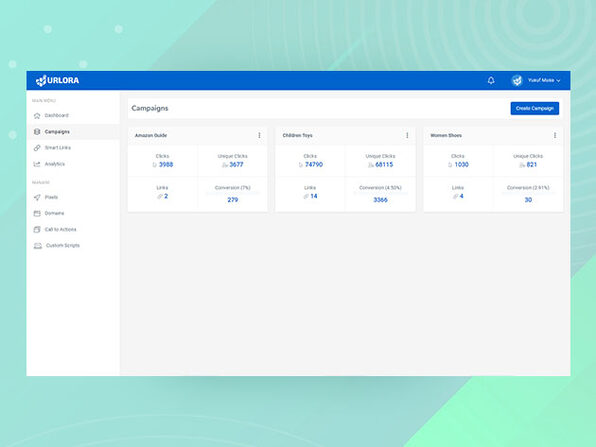
Task: Click link icon beside Amazon Guide links
Action: [x=160, y=197]
